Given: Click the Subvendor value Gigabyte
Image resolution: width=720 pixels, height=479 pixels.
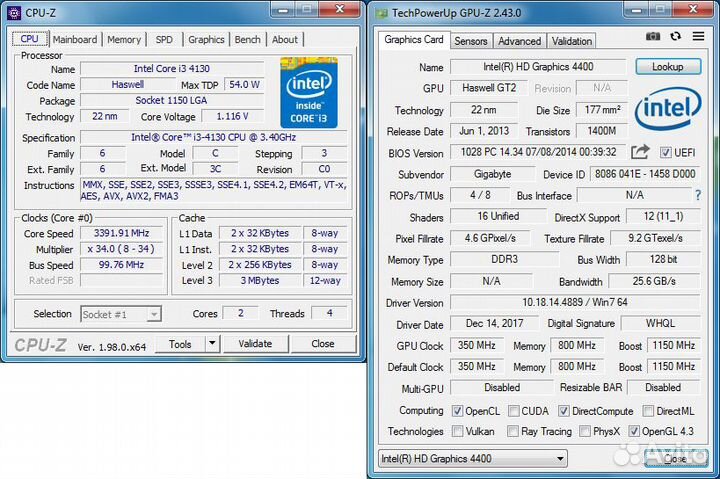Looking at the screenshot, I should 493,174.
